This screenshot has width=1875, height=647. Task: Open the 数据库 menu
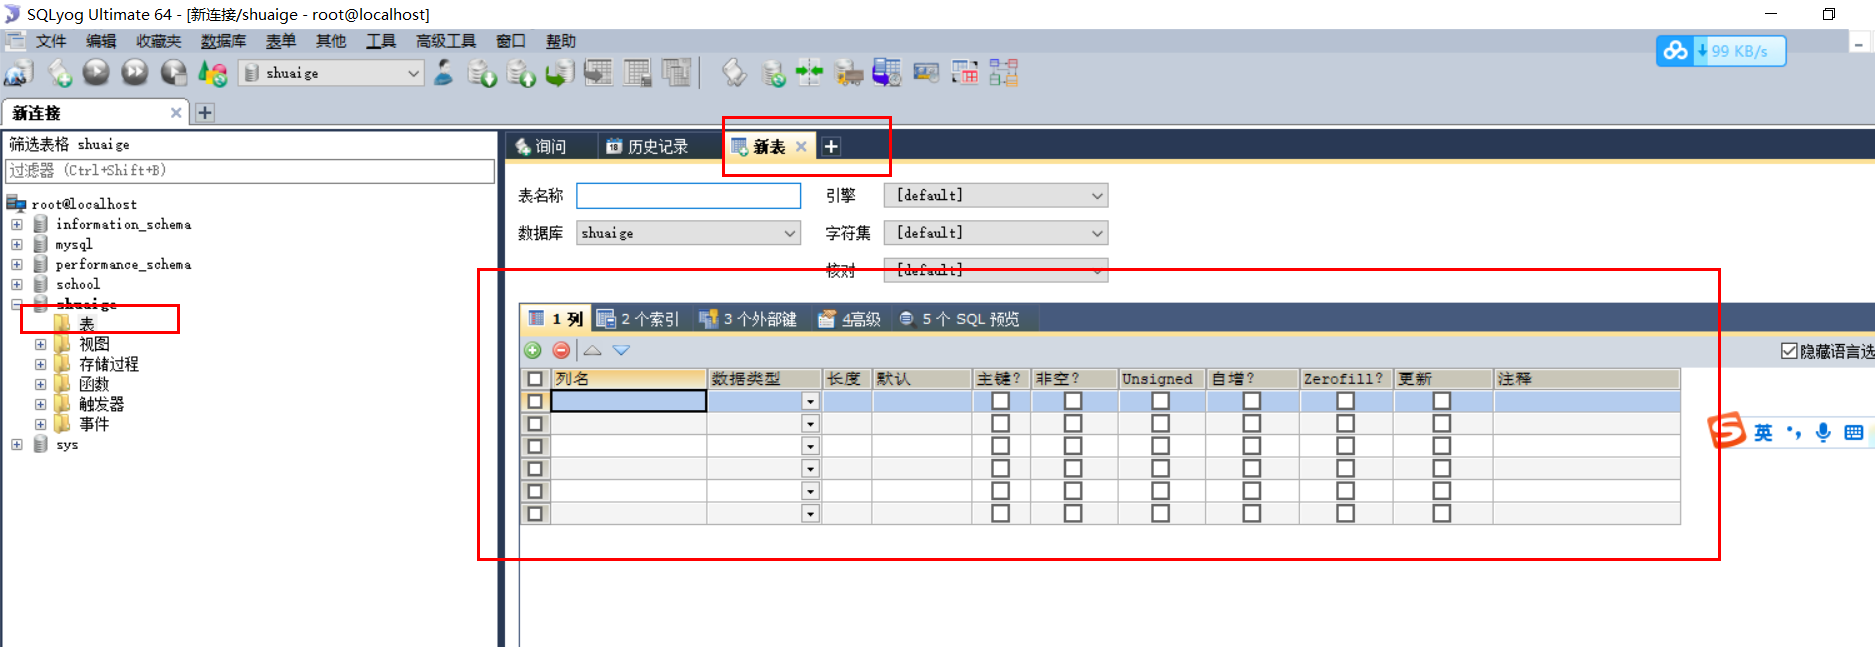(x=223, y=41)
